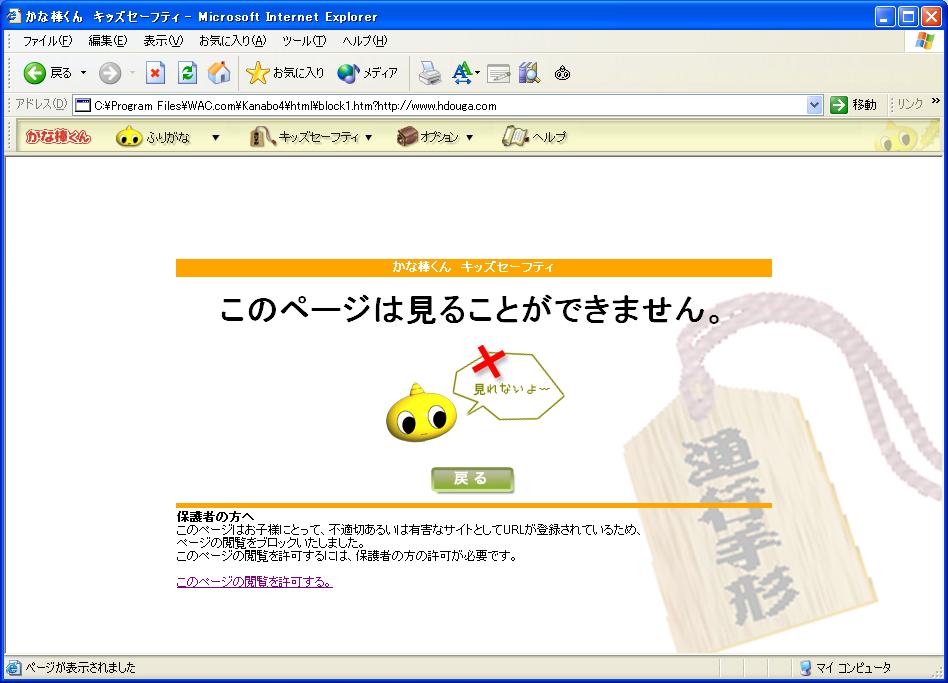Open the ヘルプ book icon
The height and width of the screenshot is (683, 948).
coord(515,137)
